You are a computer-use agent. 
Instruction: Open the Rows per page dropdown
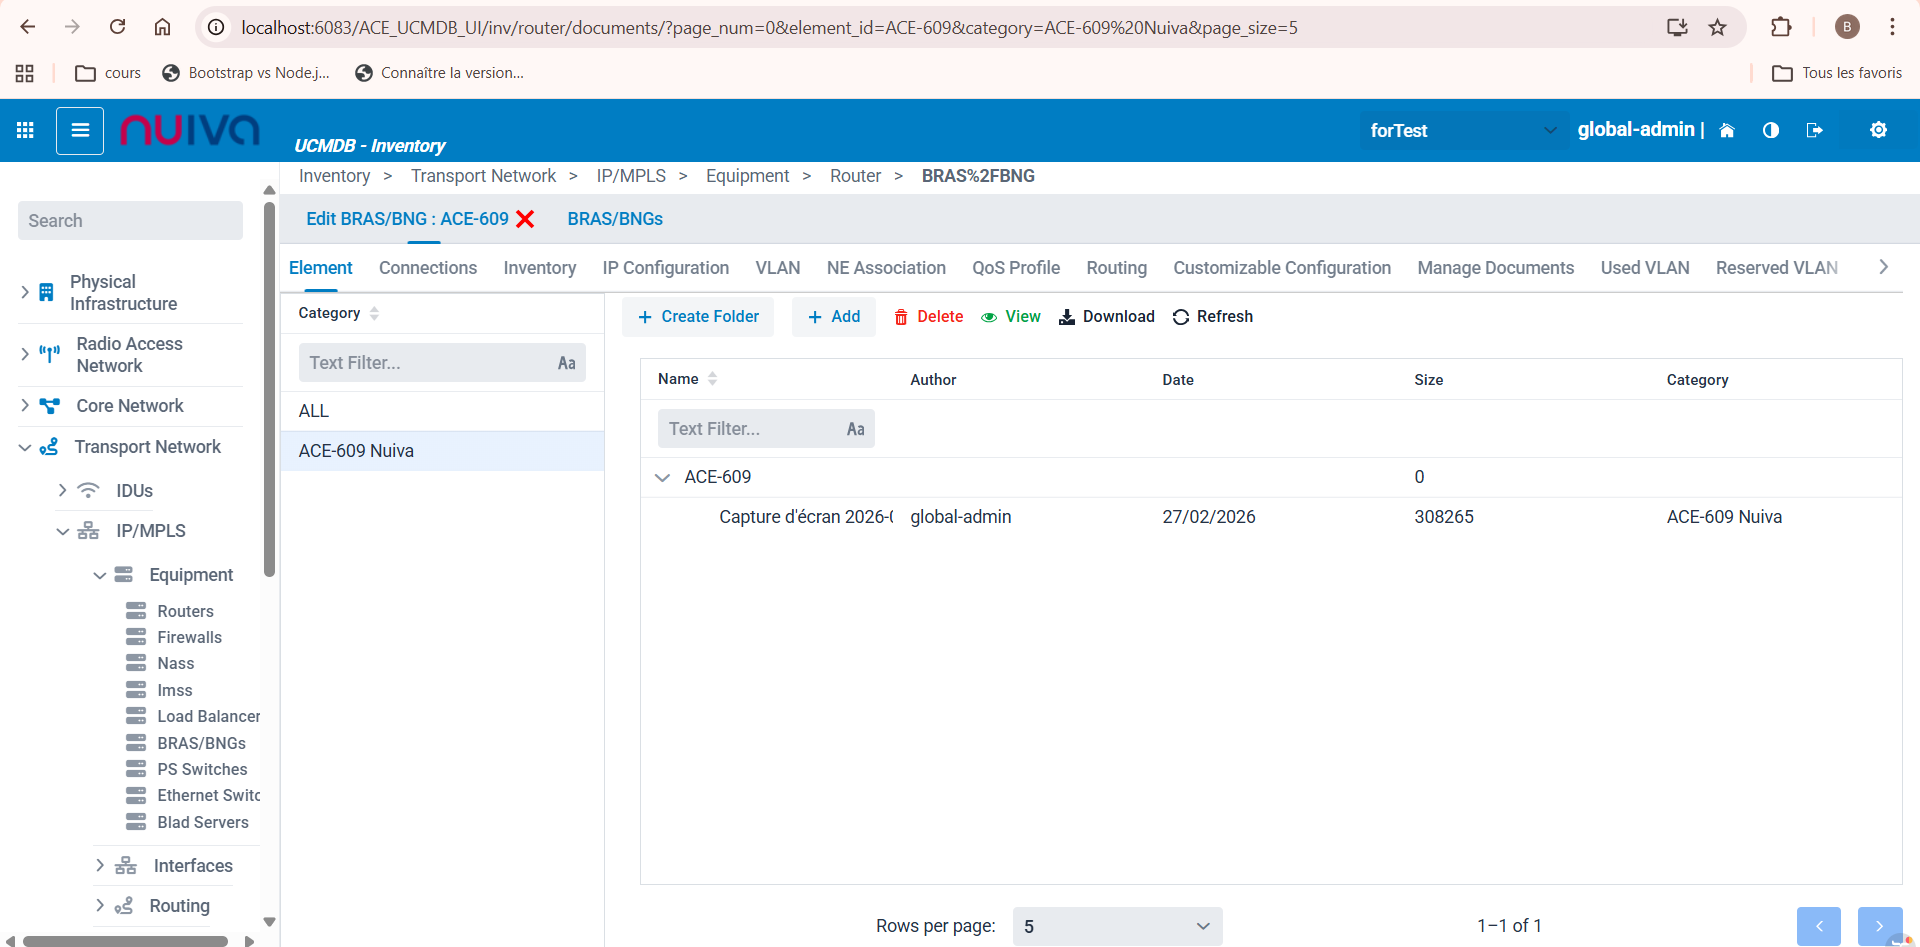pyautogui.click(x=1116, y=926)
